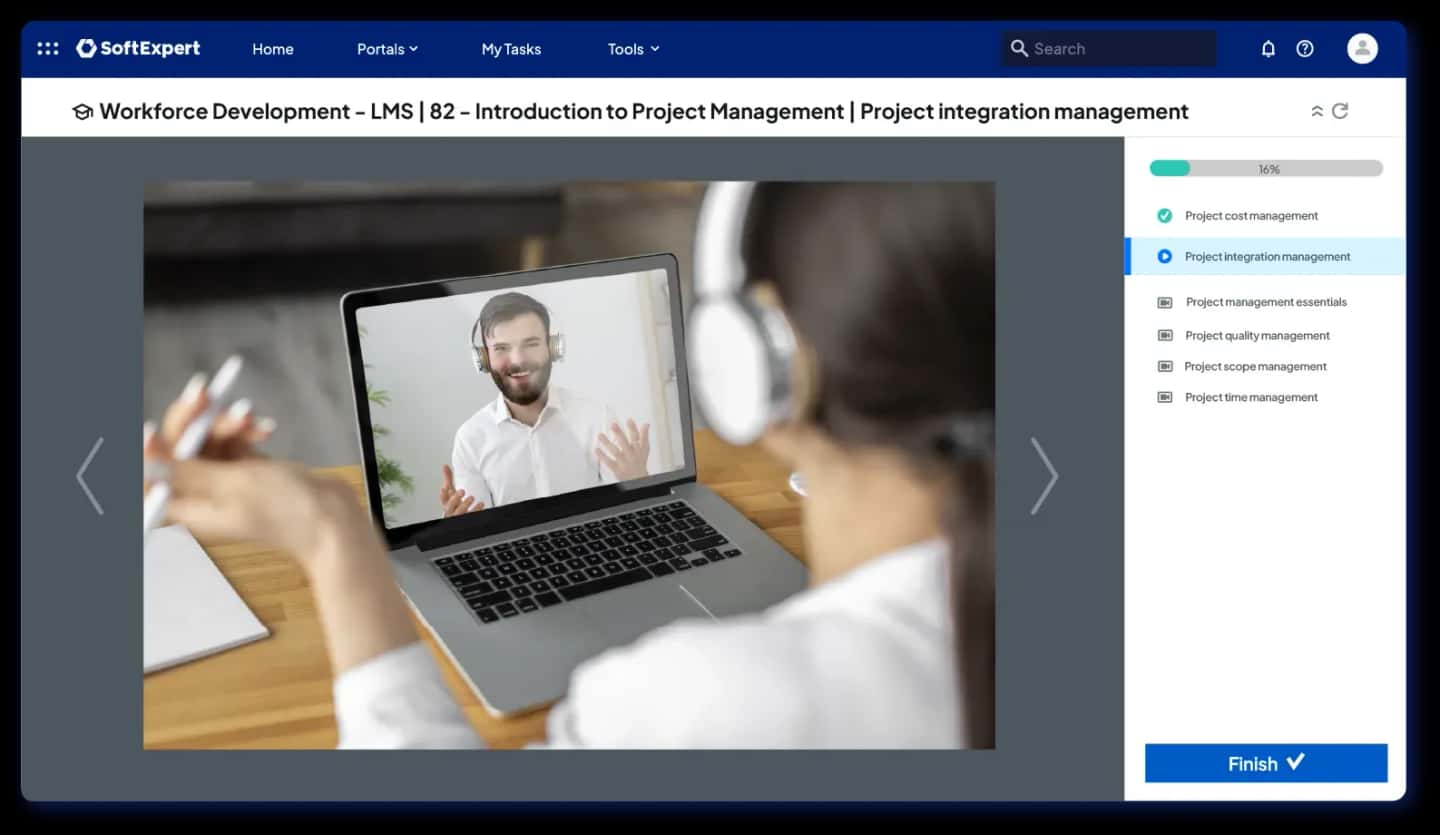The height and width of the screenshot is (835, 1440).
Task: Open the app grid launcher icon
Action: tap(47, 48)
